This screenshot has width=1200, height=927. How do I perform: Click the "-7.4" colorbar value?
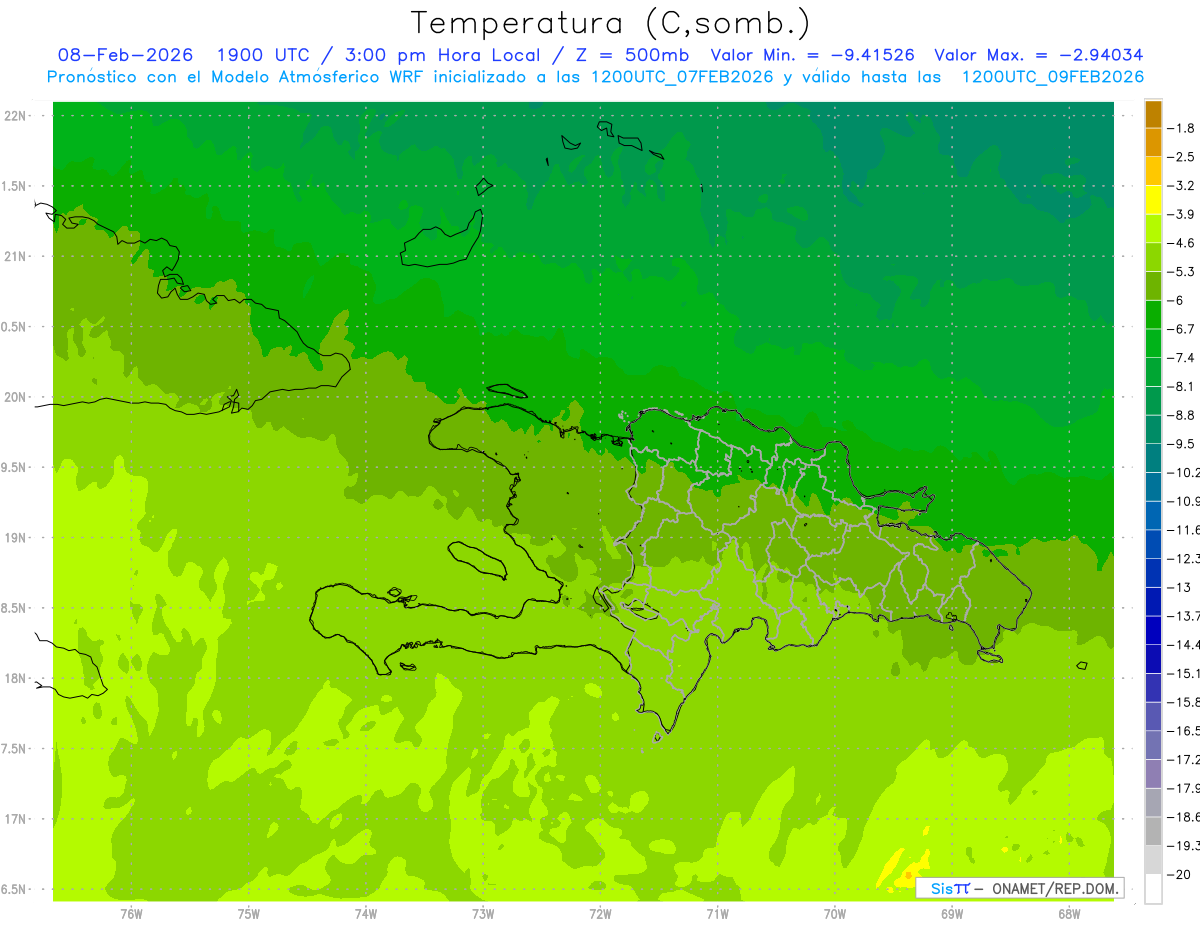pyautogui.click(x=1180, y=358)
